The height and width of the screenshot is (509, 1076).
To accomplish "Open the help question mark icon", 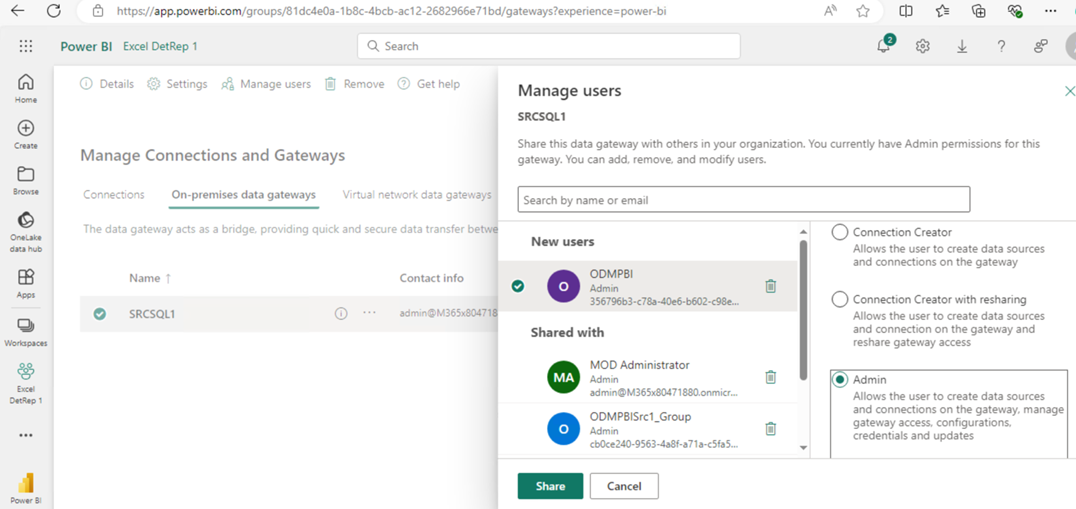I will pyautogui.click(x=1001, y=46).
